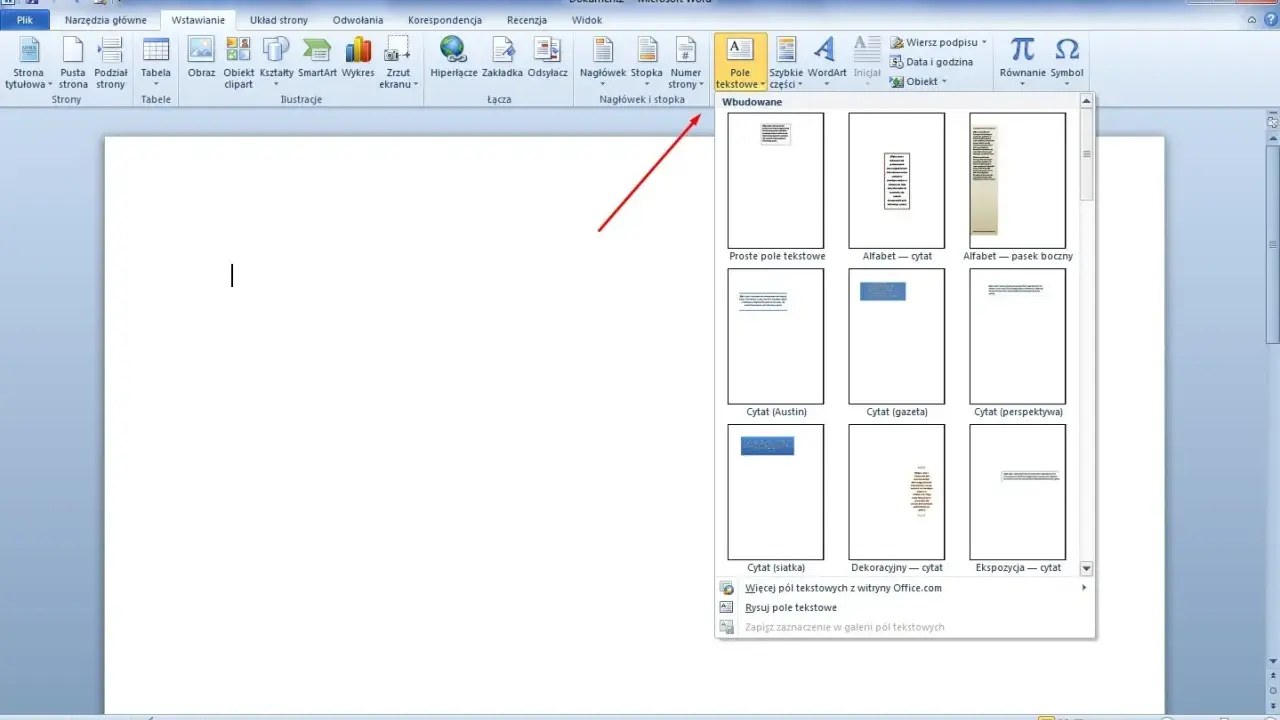Open the Szybkie części dropdown
Image resolution: width=1280 pixels, height=720 pixels.
[x=786, y=63]
